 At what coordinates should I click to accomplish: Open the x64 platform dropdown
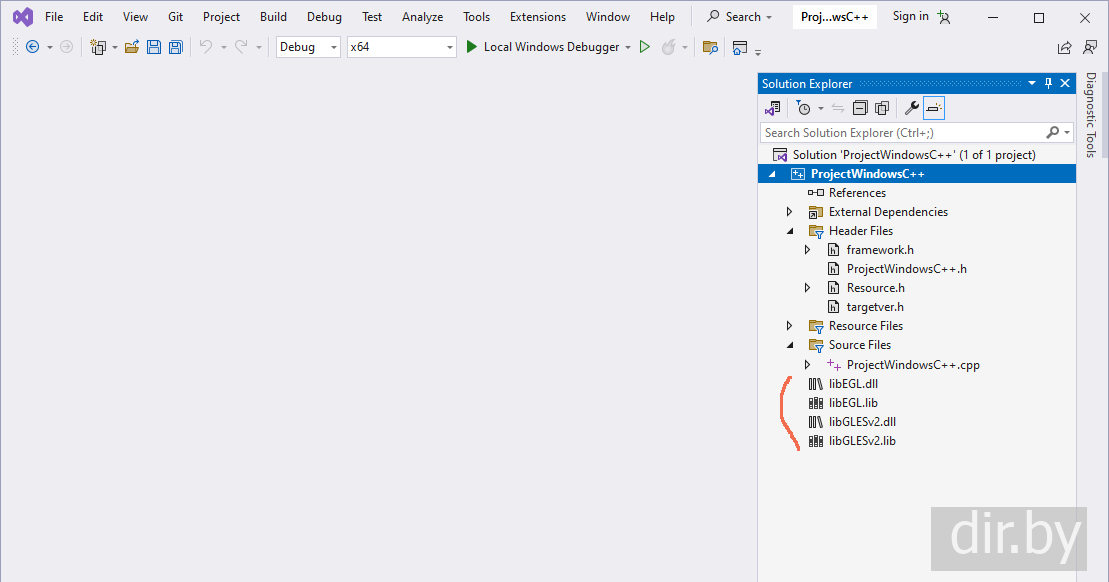[401, 47]
